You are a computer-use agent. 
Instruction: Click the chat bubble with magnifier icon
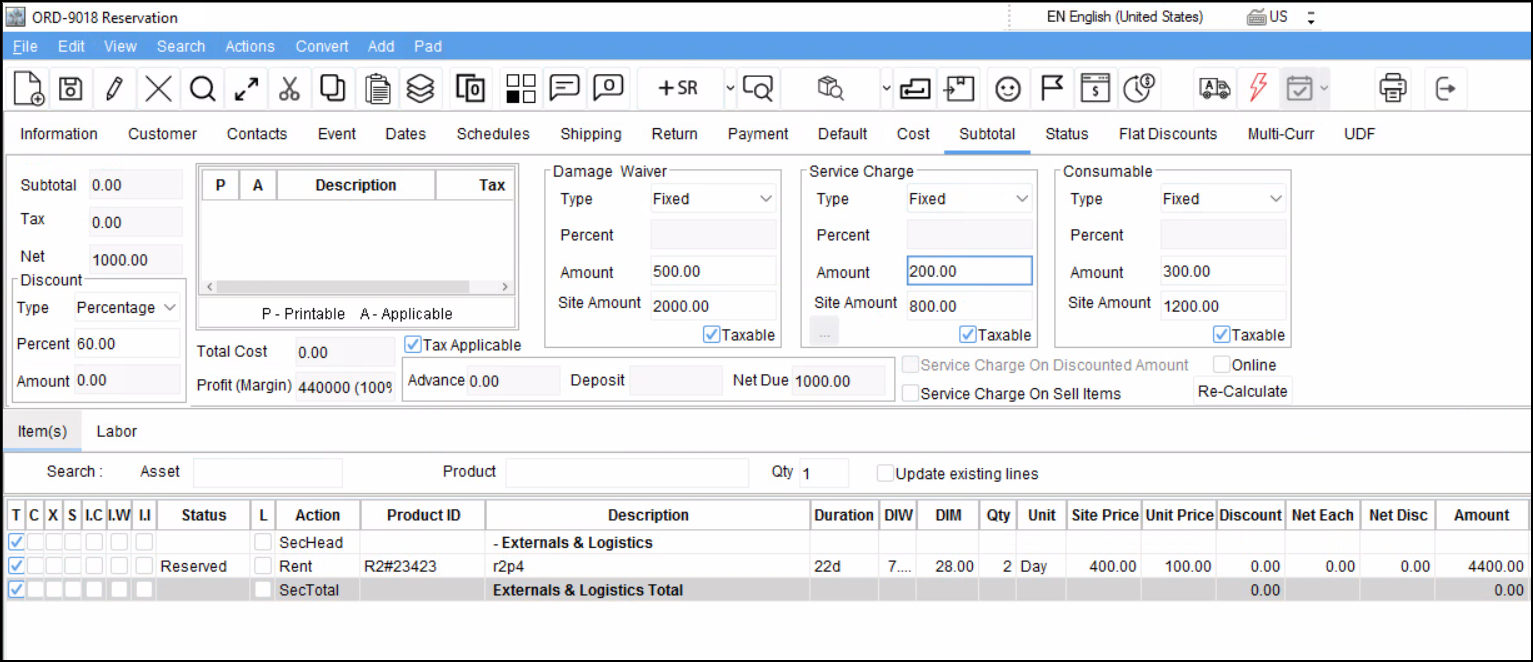tap(759, 88)
